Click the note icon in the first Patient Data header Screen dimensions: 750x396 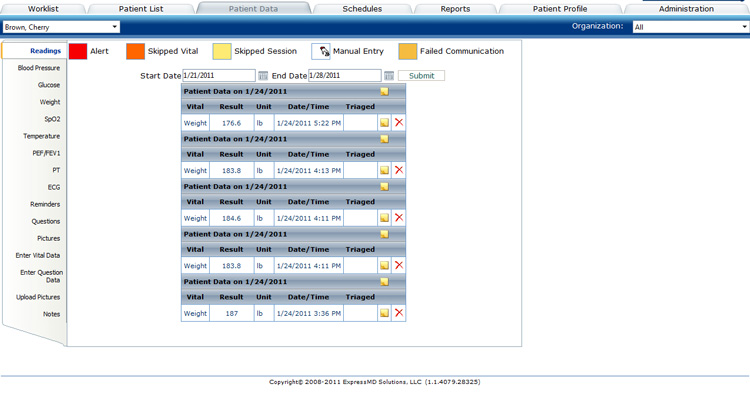click(x=385, y=91)
